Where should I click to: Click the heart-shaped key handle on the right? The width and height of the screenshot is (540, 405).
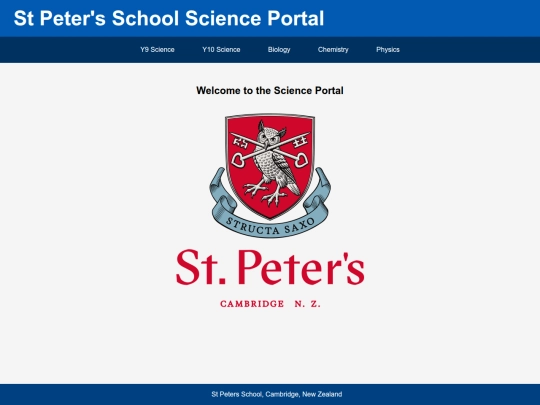(x=301, y=160)
